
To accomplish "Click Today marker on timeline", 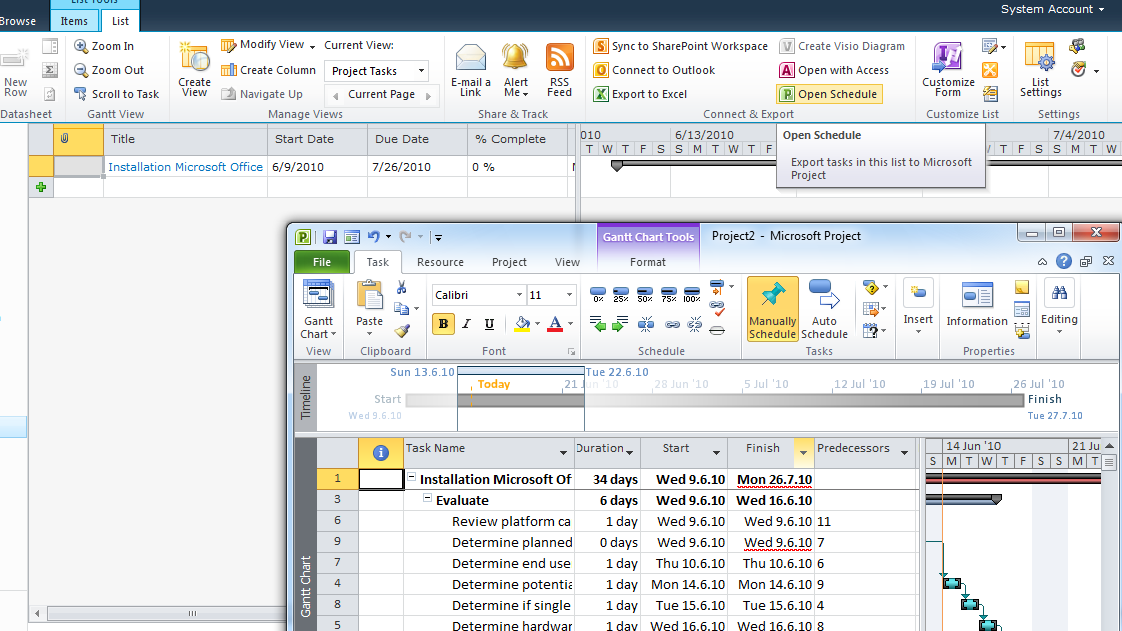I will click(494, 384).
